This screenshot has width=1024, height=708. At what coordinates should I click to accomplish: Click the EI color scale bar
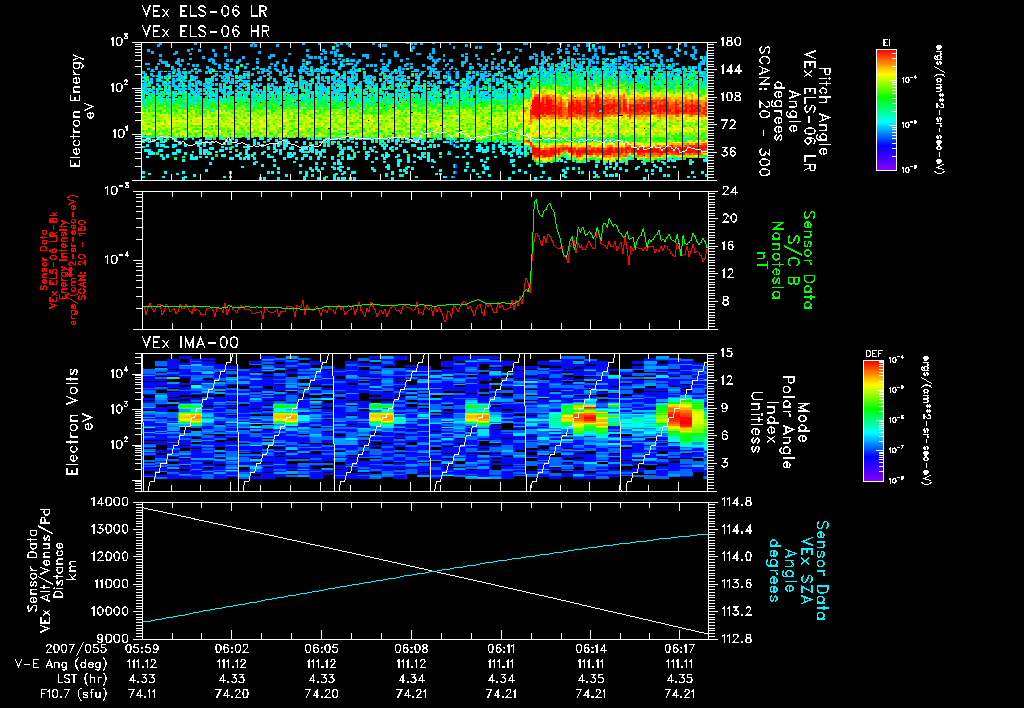click(x=886, y=109)
